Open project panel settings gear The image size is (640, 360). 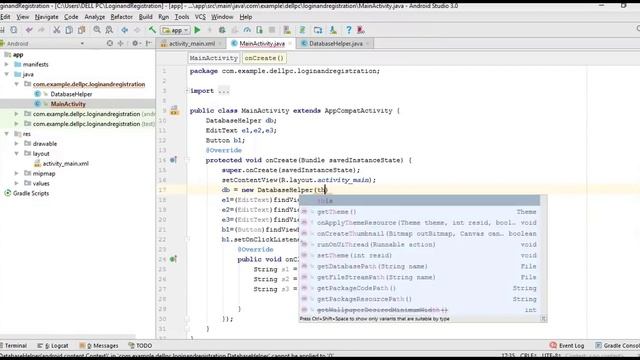pos(135,43)
